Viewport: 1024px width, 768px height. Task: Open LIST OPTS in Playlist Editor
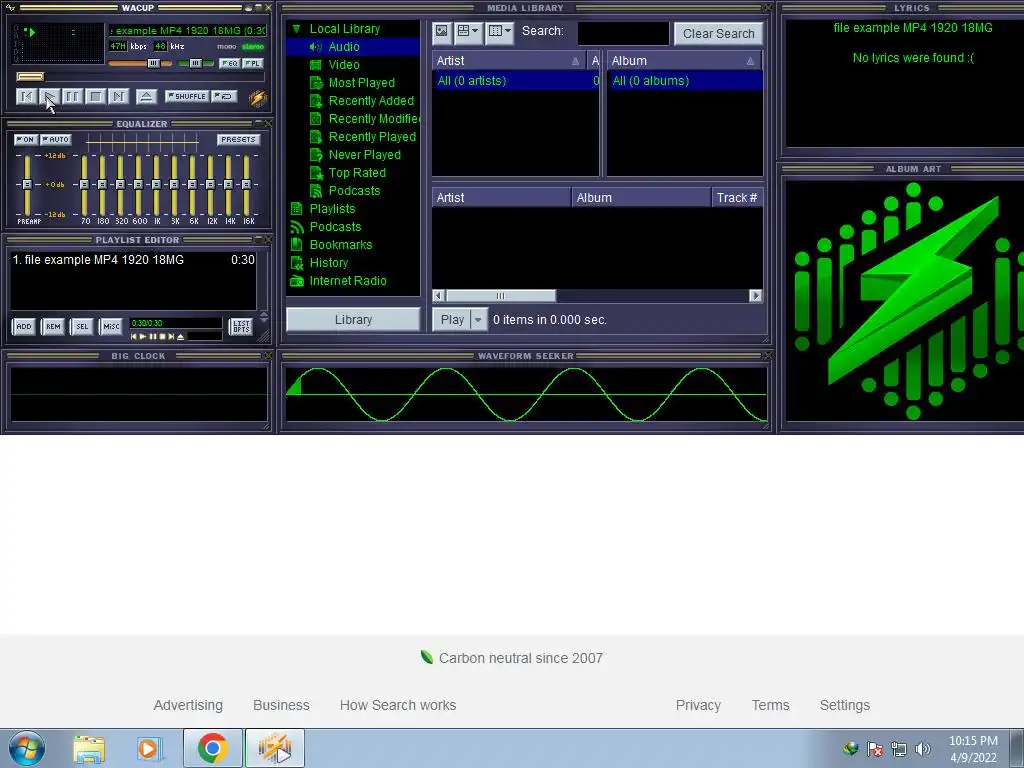tap(241, 327)
